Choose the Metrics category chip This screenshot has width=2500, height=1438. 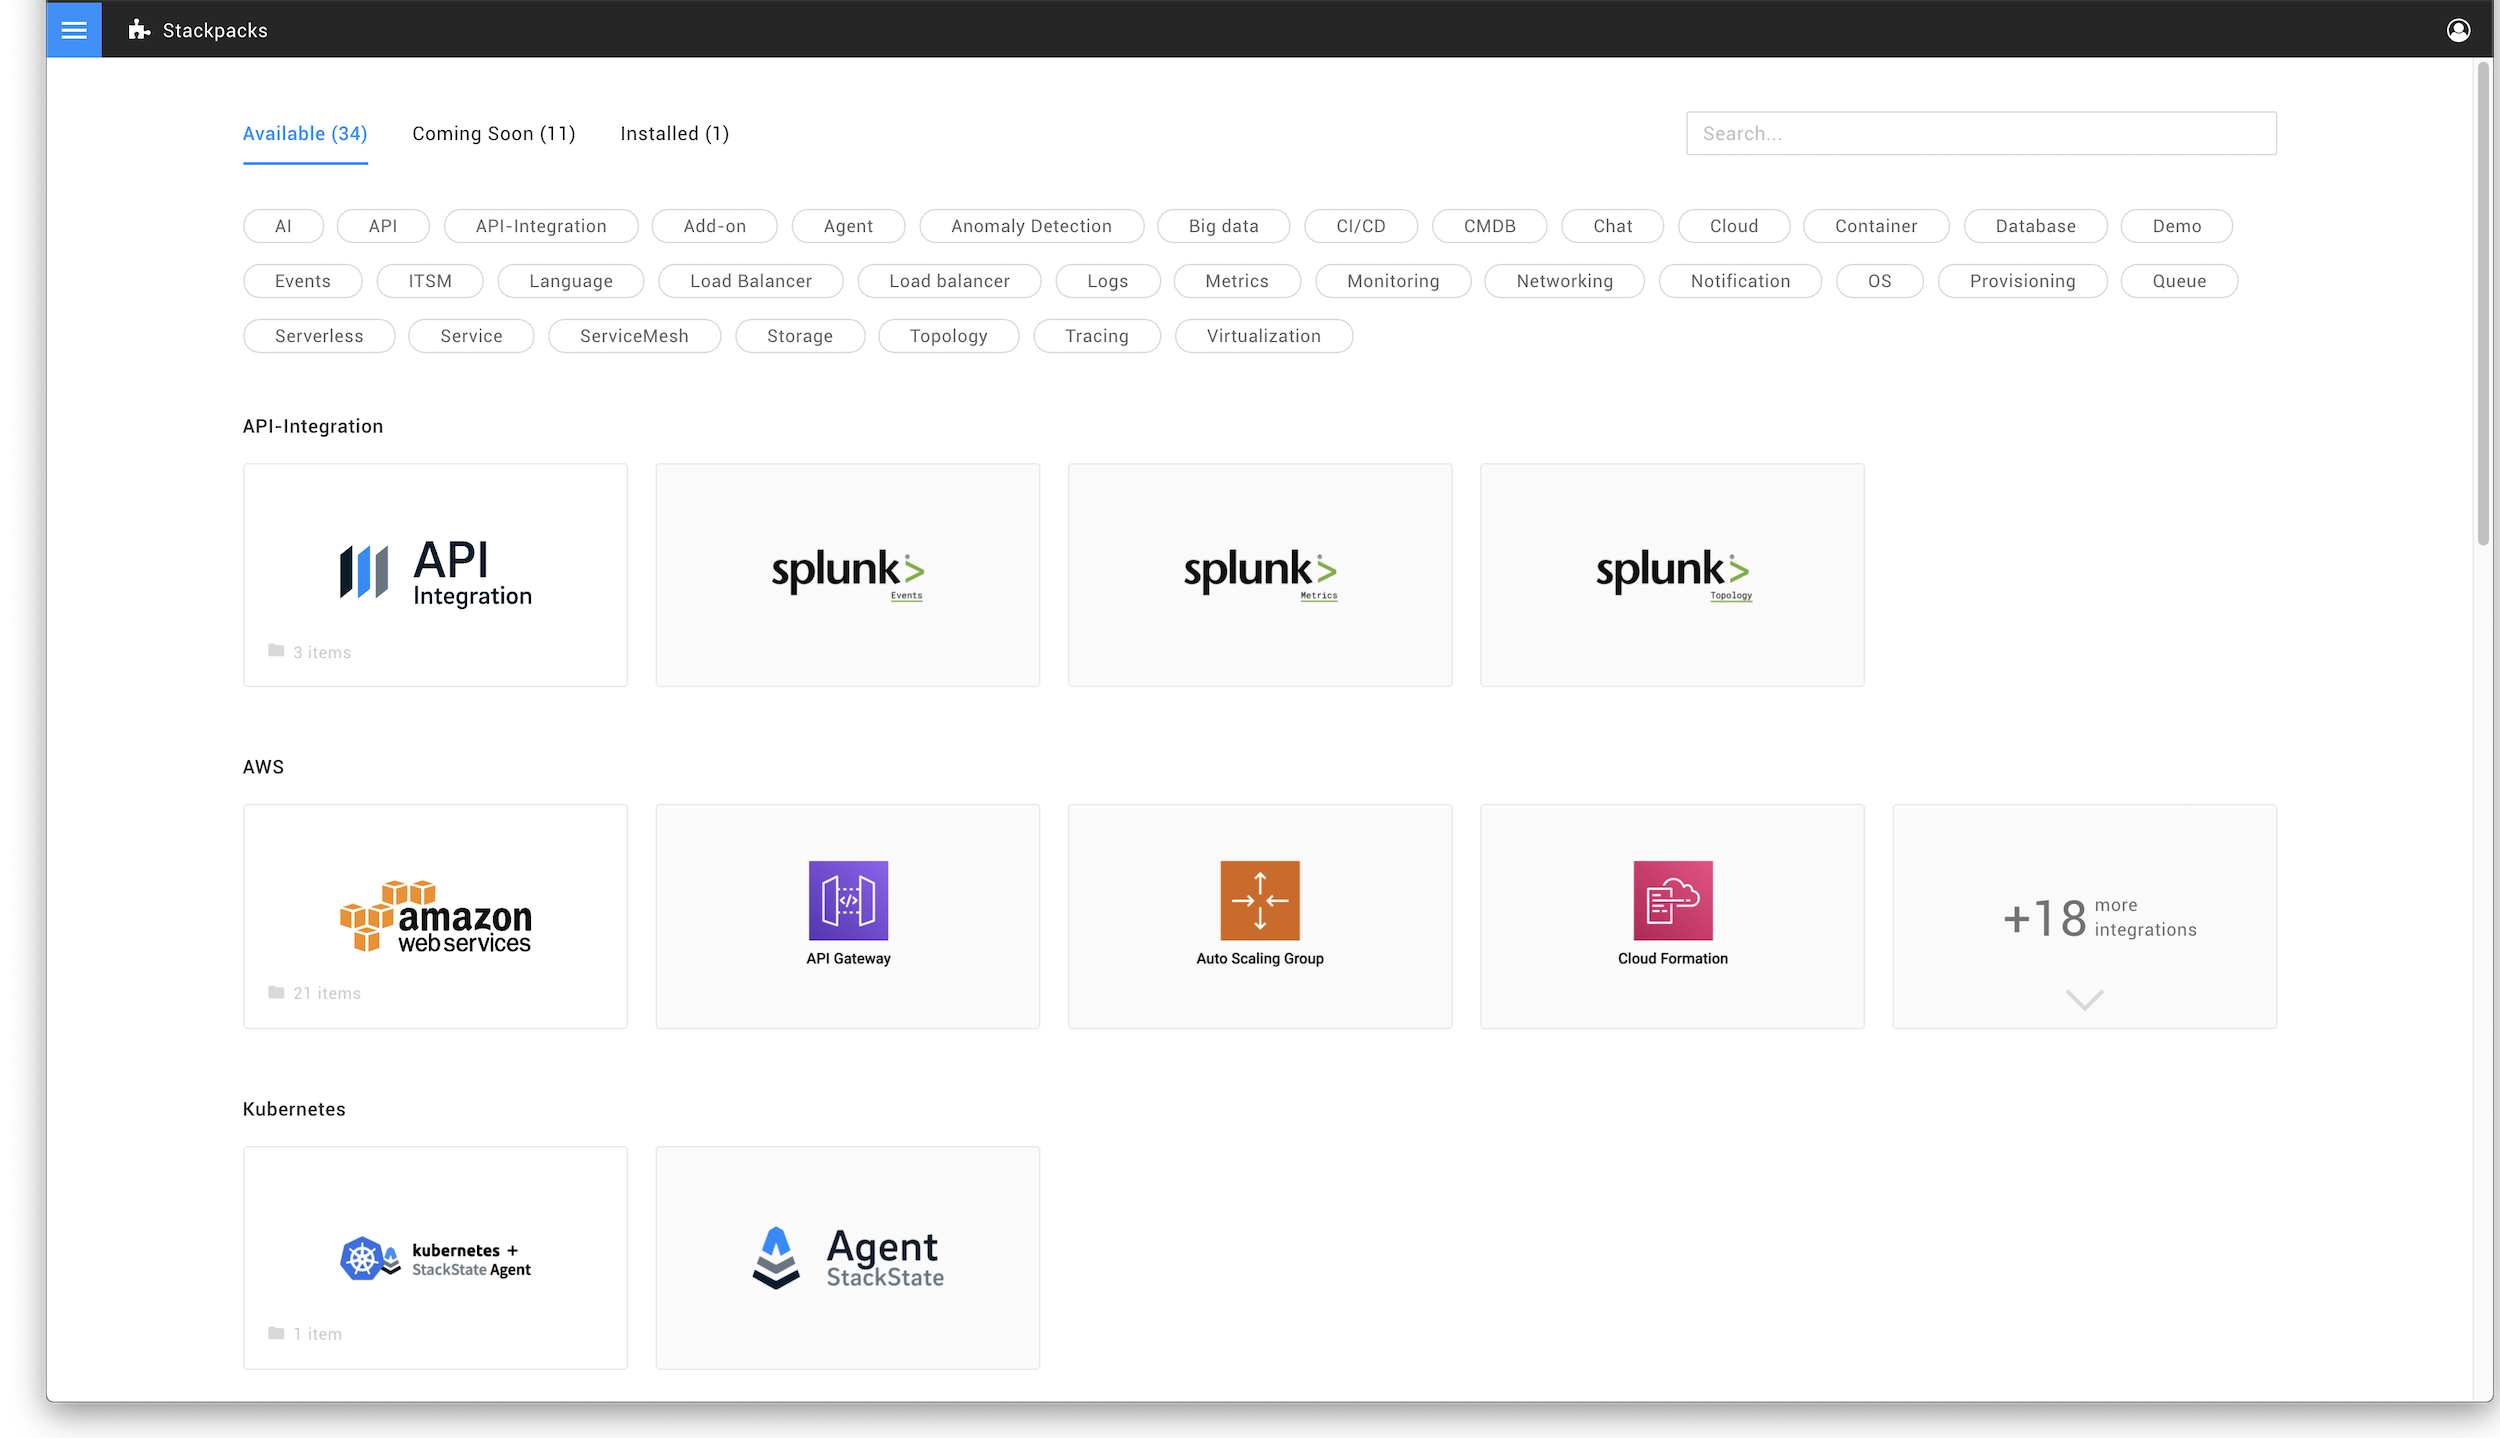[x=1237, y=281]
